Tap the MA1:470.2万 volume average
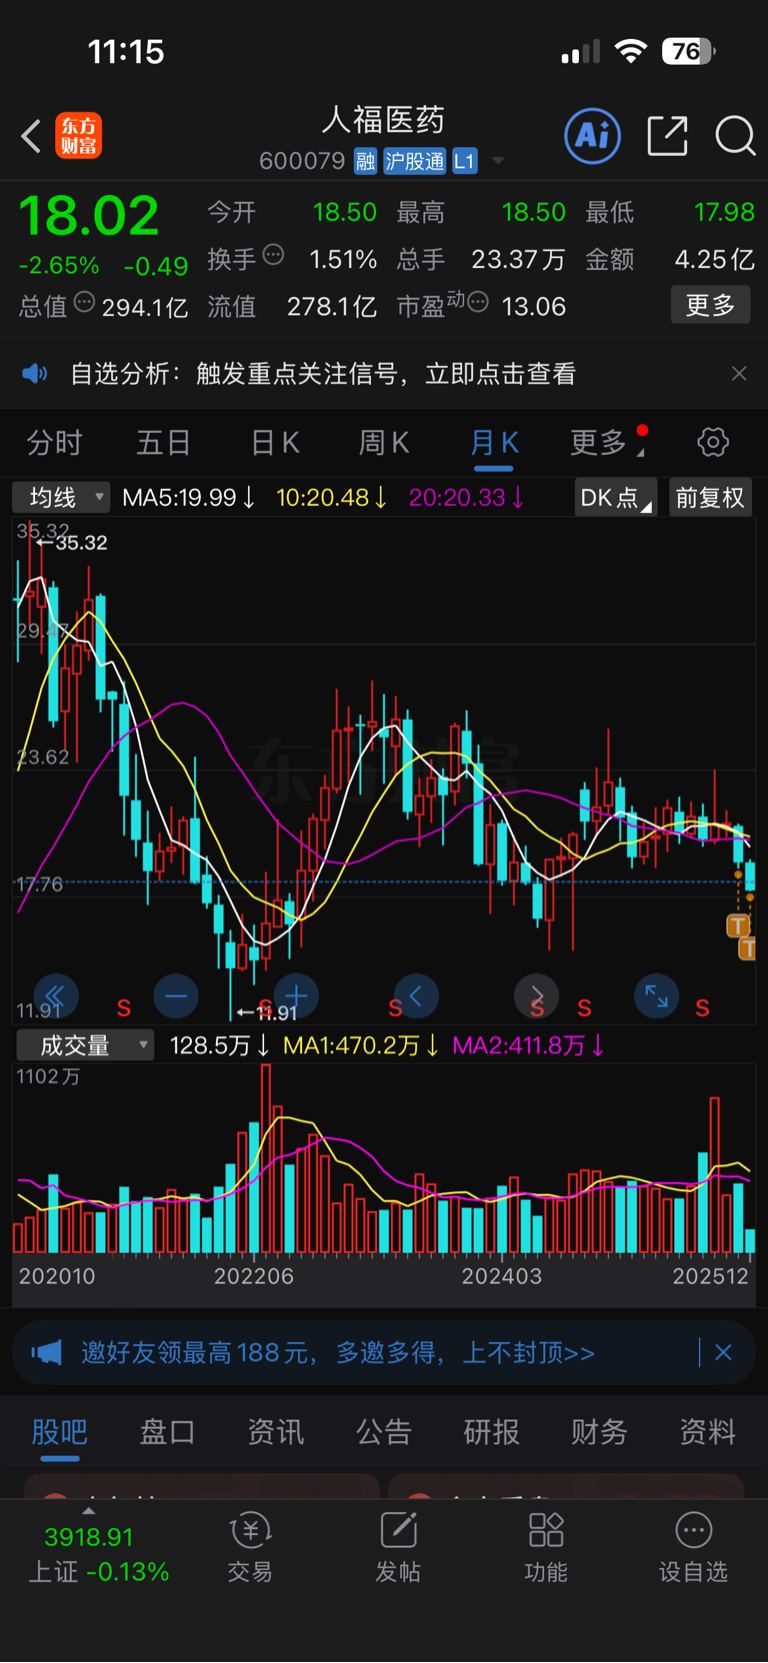768x1663 pixels. (361, 1045)
